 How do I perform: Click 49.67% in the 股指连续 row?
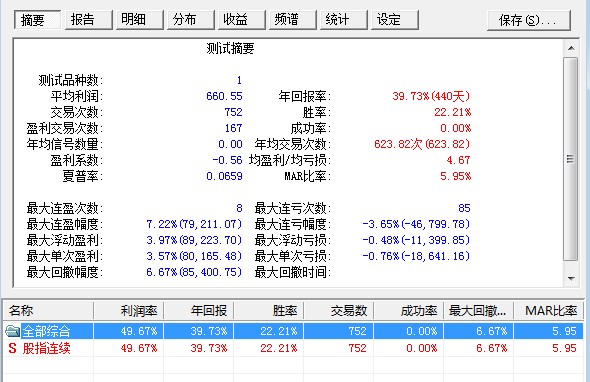coord(139,348)
